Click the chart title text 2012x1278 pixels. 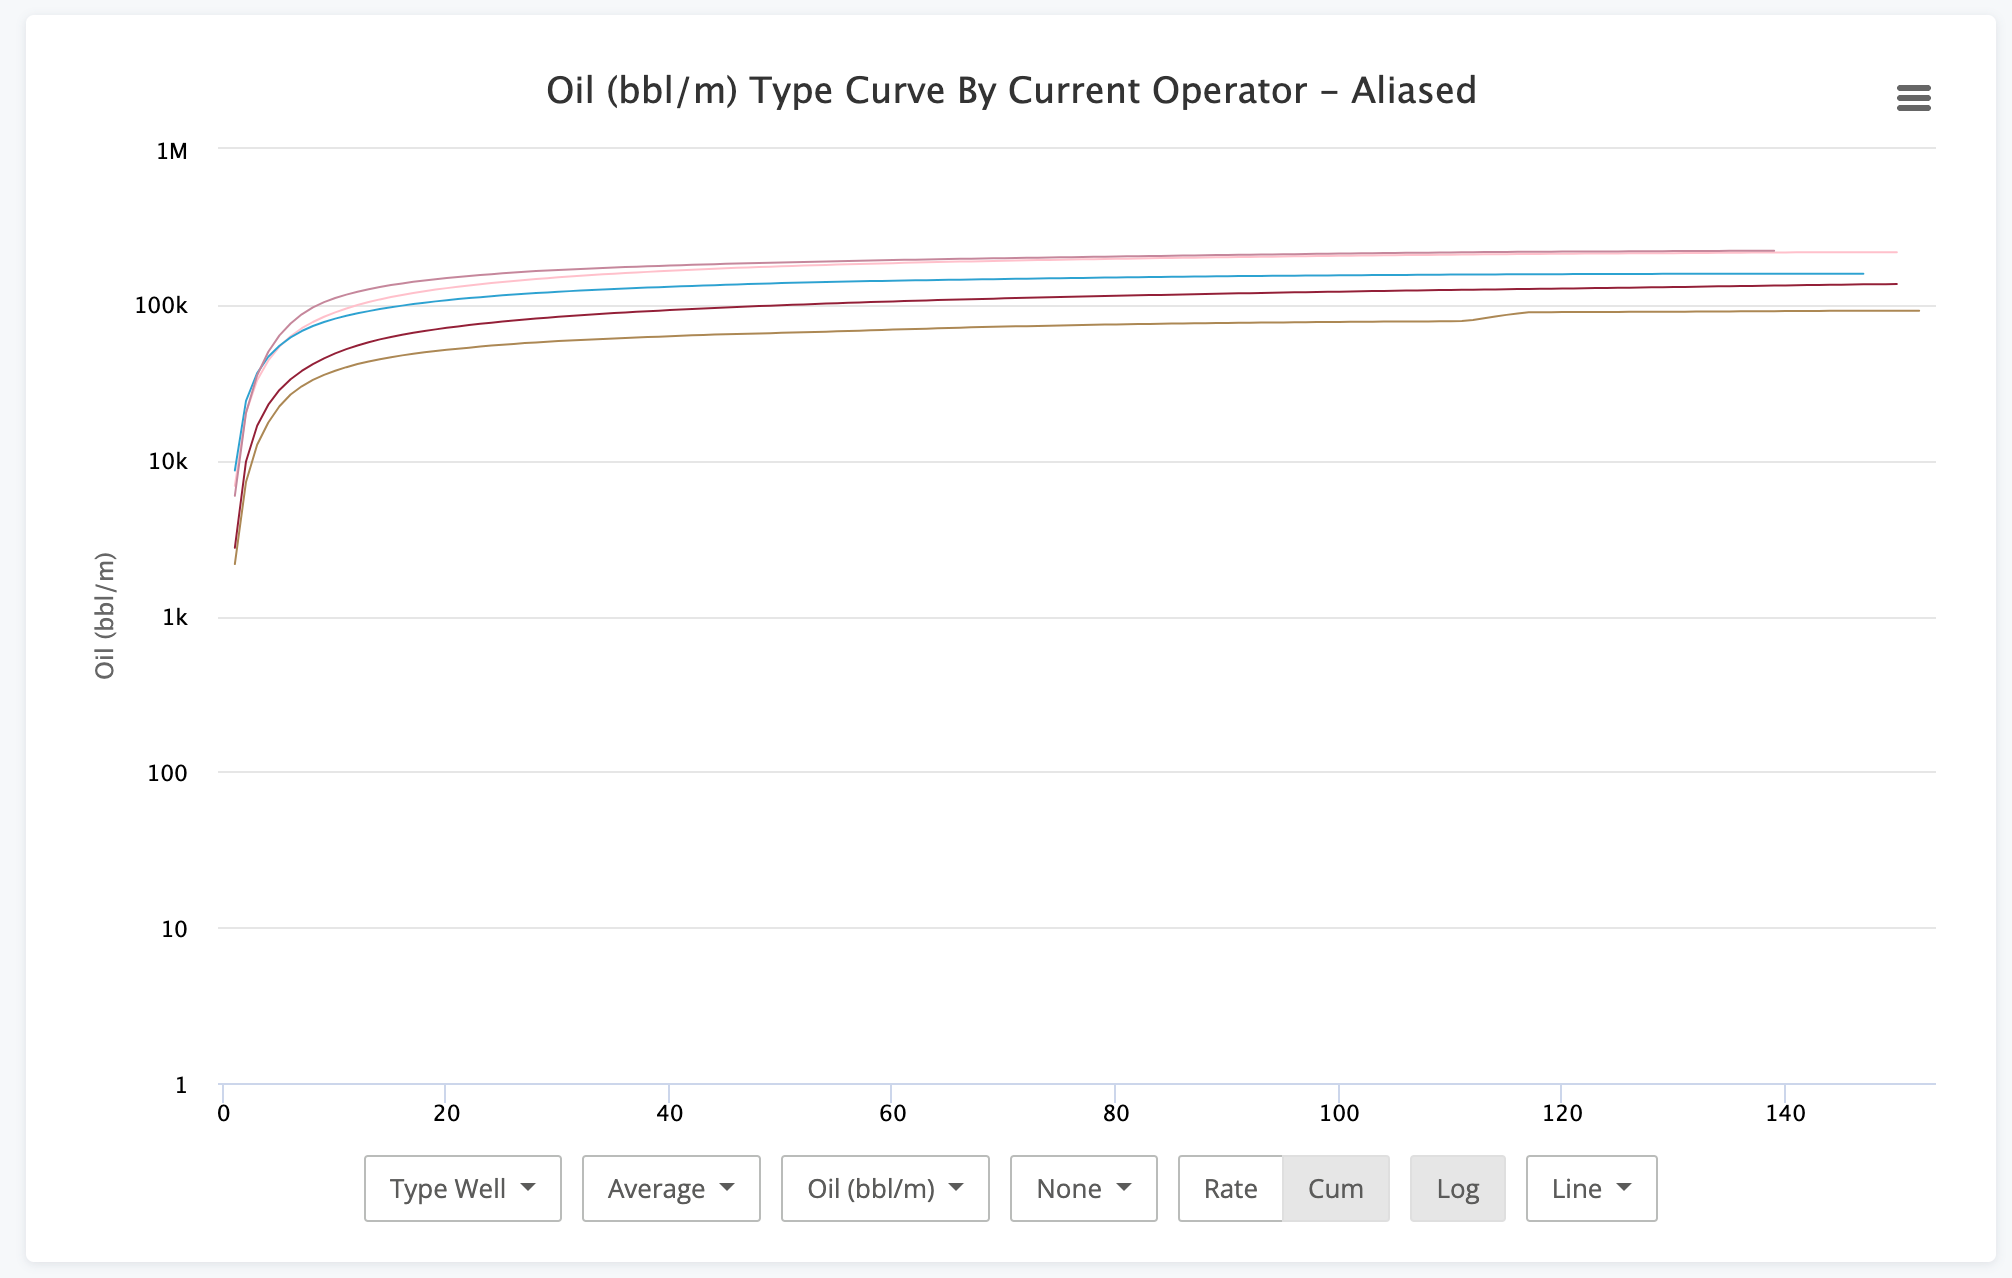[x=1010, y=91]
